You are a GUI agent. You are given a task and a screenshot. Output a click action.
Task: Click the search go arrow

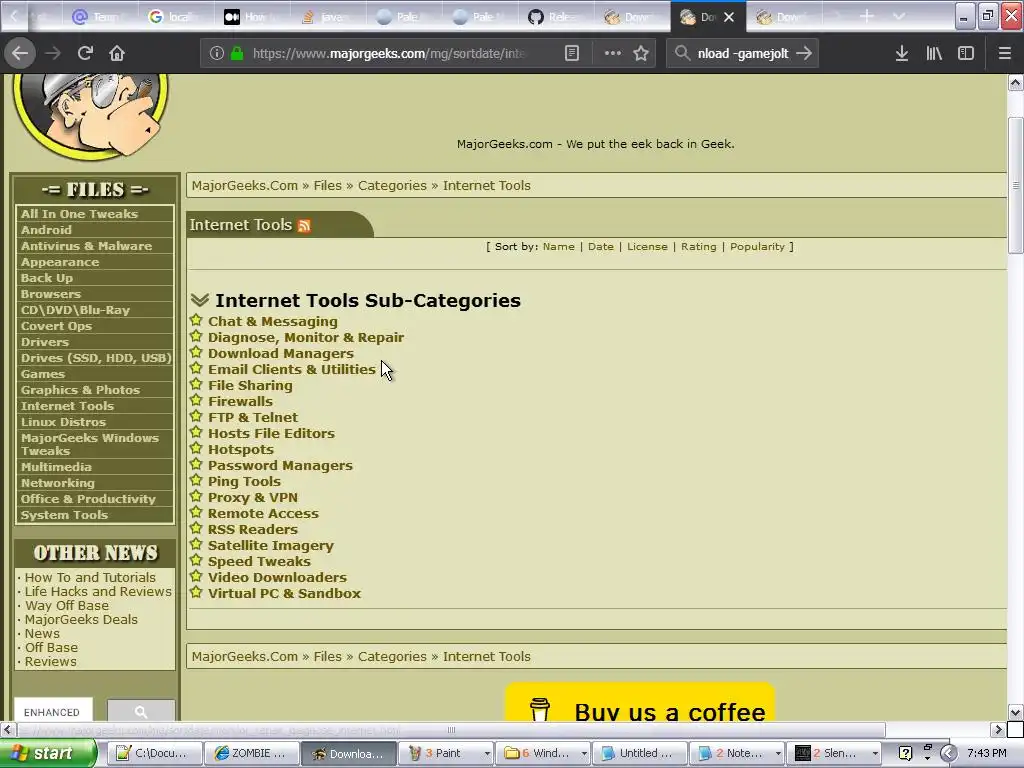tap(804, 53)
